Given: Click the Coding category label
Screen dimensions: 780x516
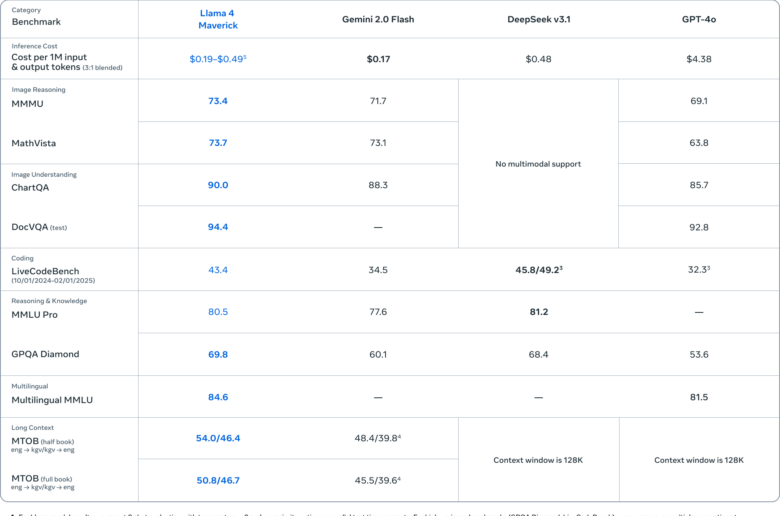Looking at the screenshot, I should pos(22,258).
